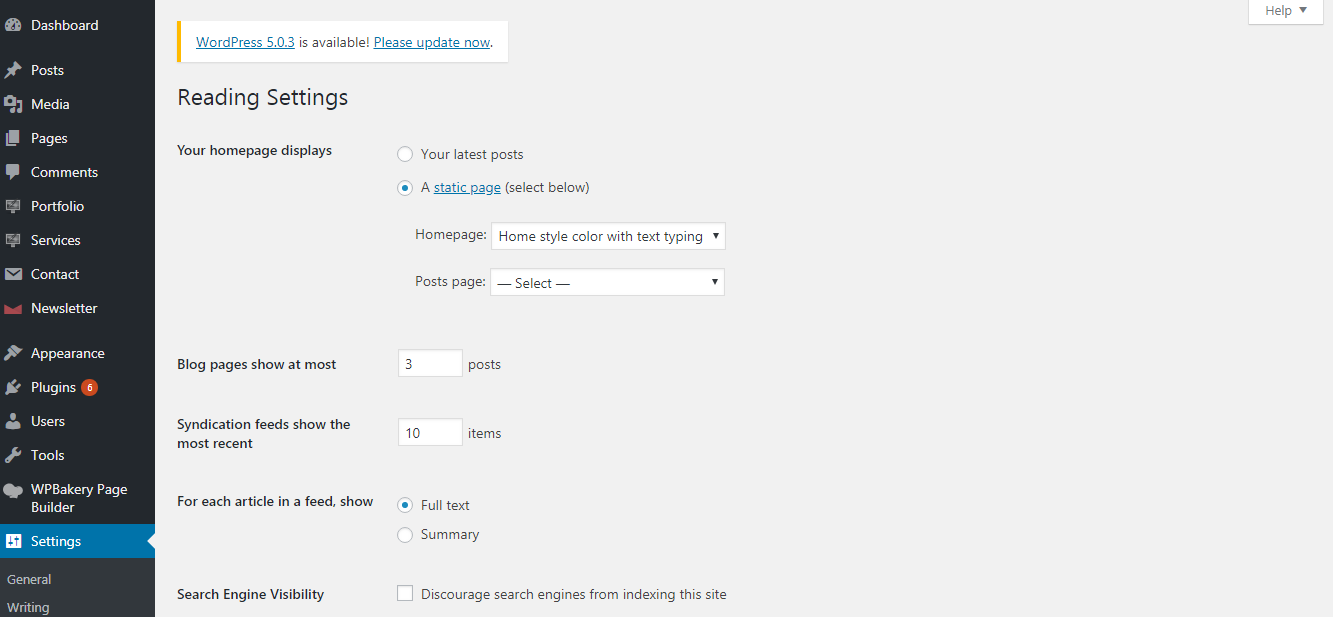This screenshot has height=617, width=1333.
Task: Choose the Summary feed option
Action: tap(405, 535)
